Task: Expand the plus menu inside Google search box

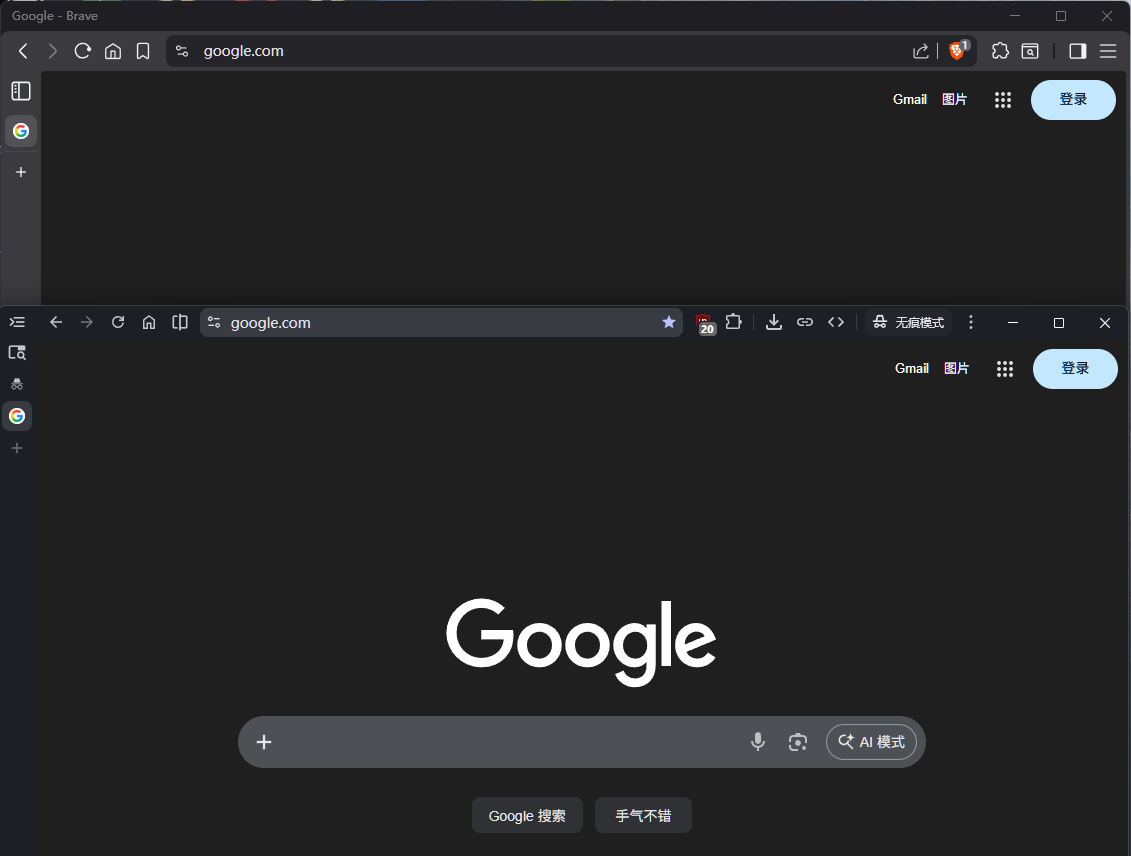Action: click(x=264, y=742)
